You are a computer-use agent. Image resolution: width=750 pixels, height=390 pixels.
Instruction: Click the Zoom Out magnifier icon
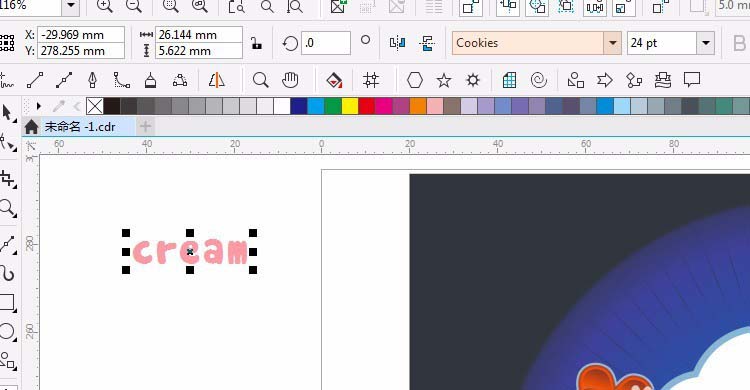pos(133,6)
